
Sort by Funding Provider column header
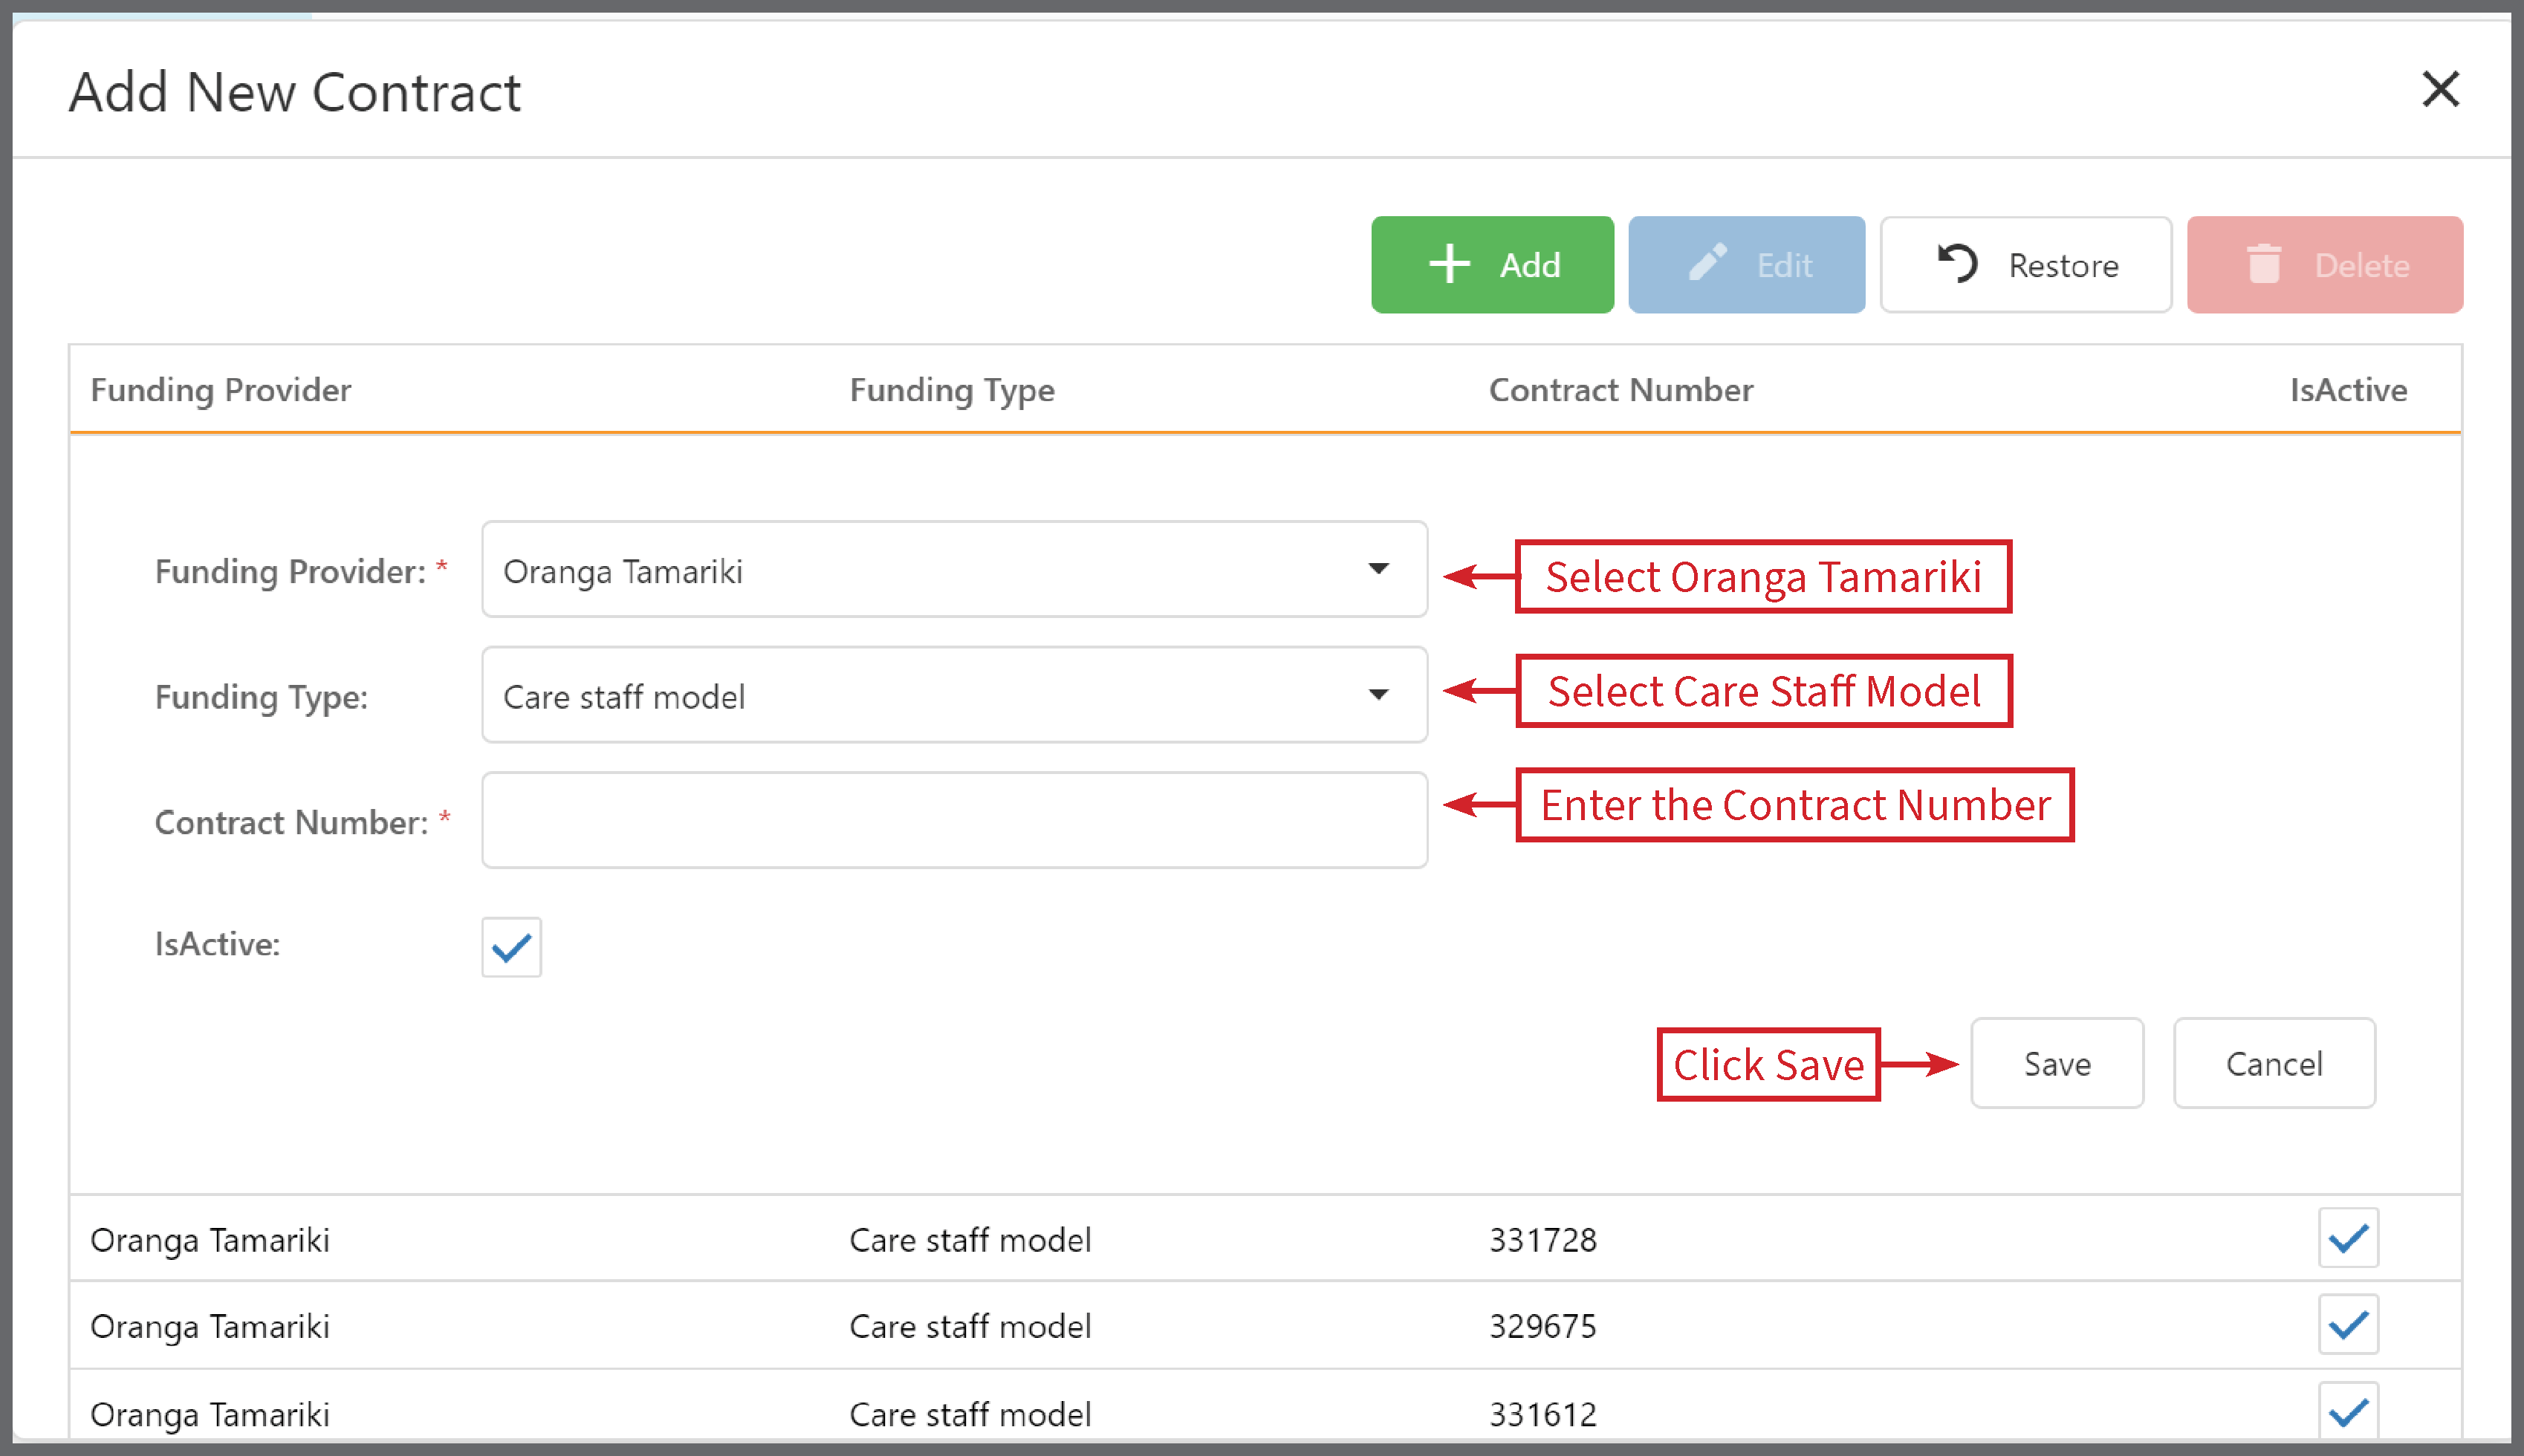221,390
